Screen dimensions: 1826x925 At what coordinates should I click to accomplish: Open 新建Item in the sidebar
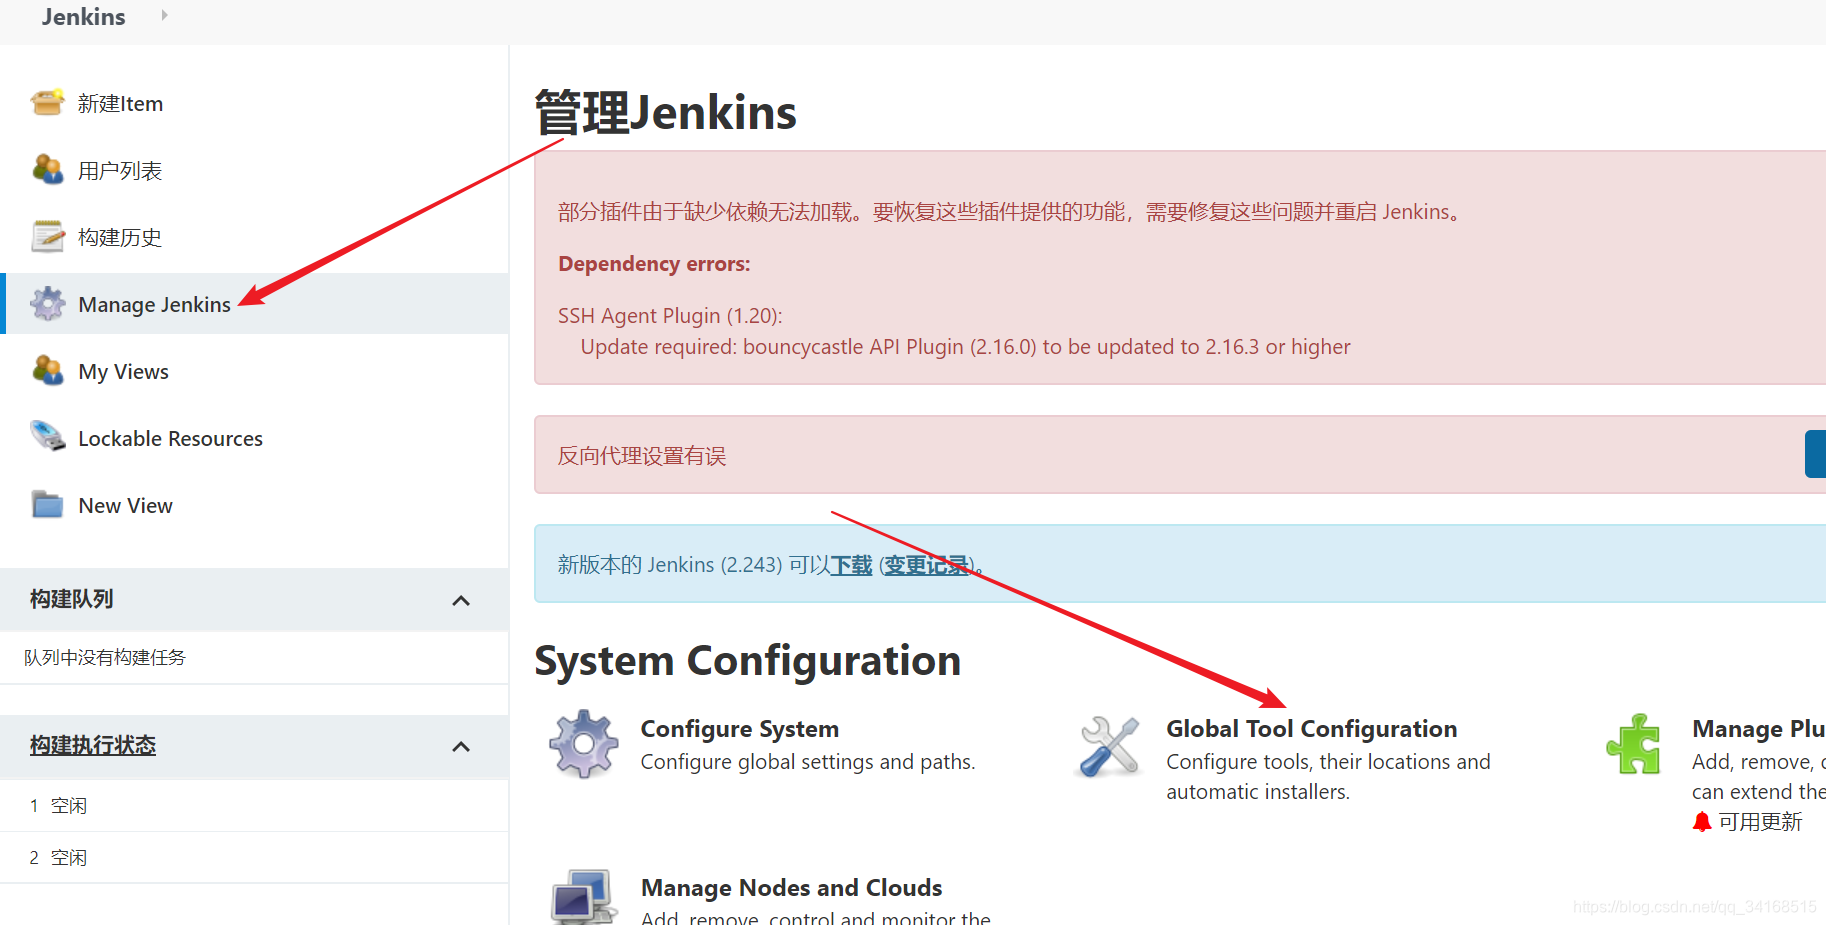pyautogui.click(x=120, y=104)
